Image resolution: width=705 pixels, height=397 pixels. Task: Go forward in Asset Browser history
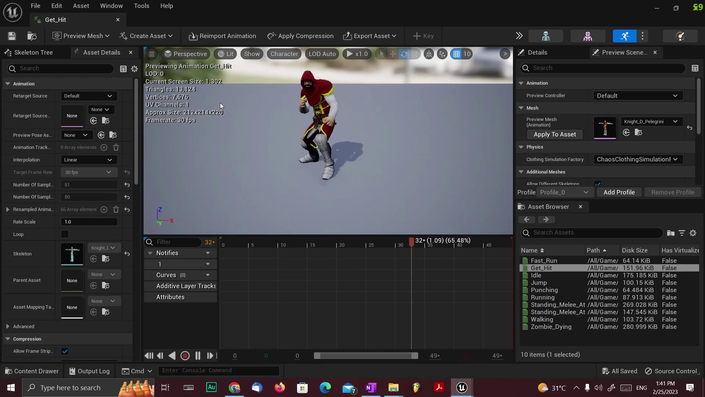click(x=546, y=219)
